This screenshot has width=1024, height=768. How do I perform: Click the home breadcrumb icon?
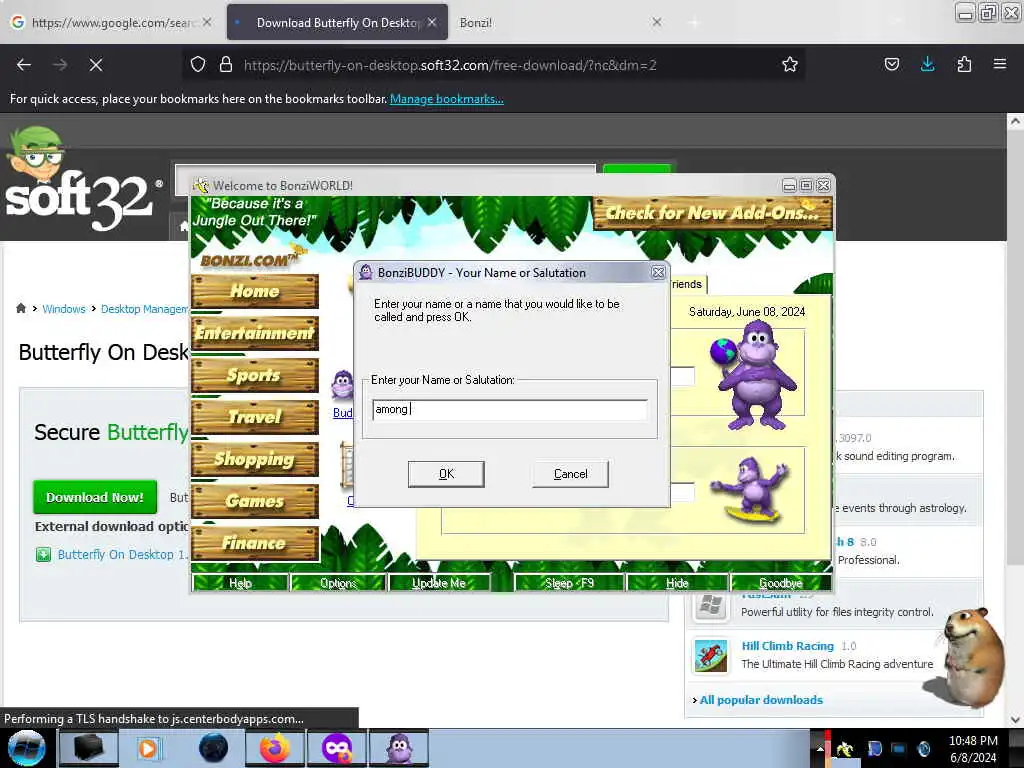(21, 308)
